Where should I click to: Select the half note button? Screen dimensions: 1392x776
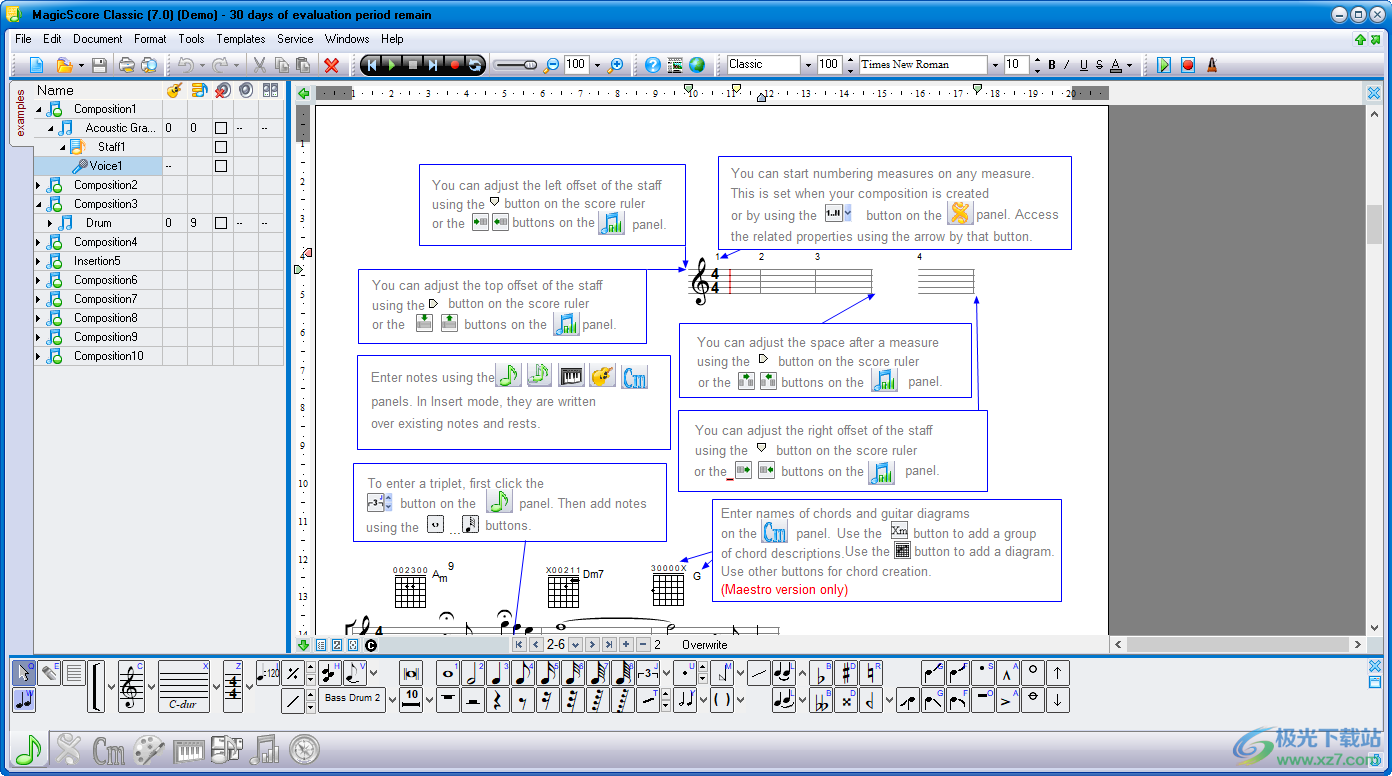click(473, 673)
